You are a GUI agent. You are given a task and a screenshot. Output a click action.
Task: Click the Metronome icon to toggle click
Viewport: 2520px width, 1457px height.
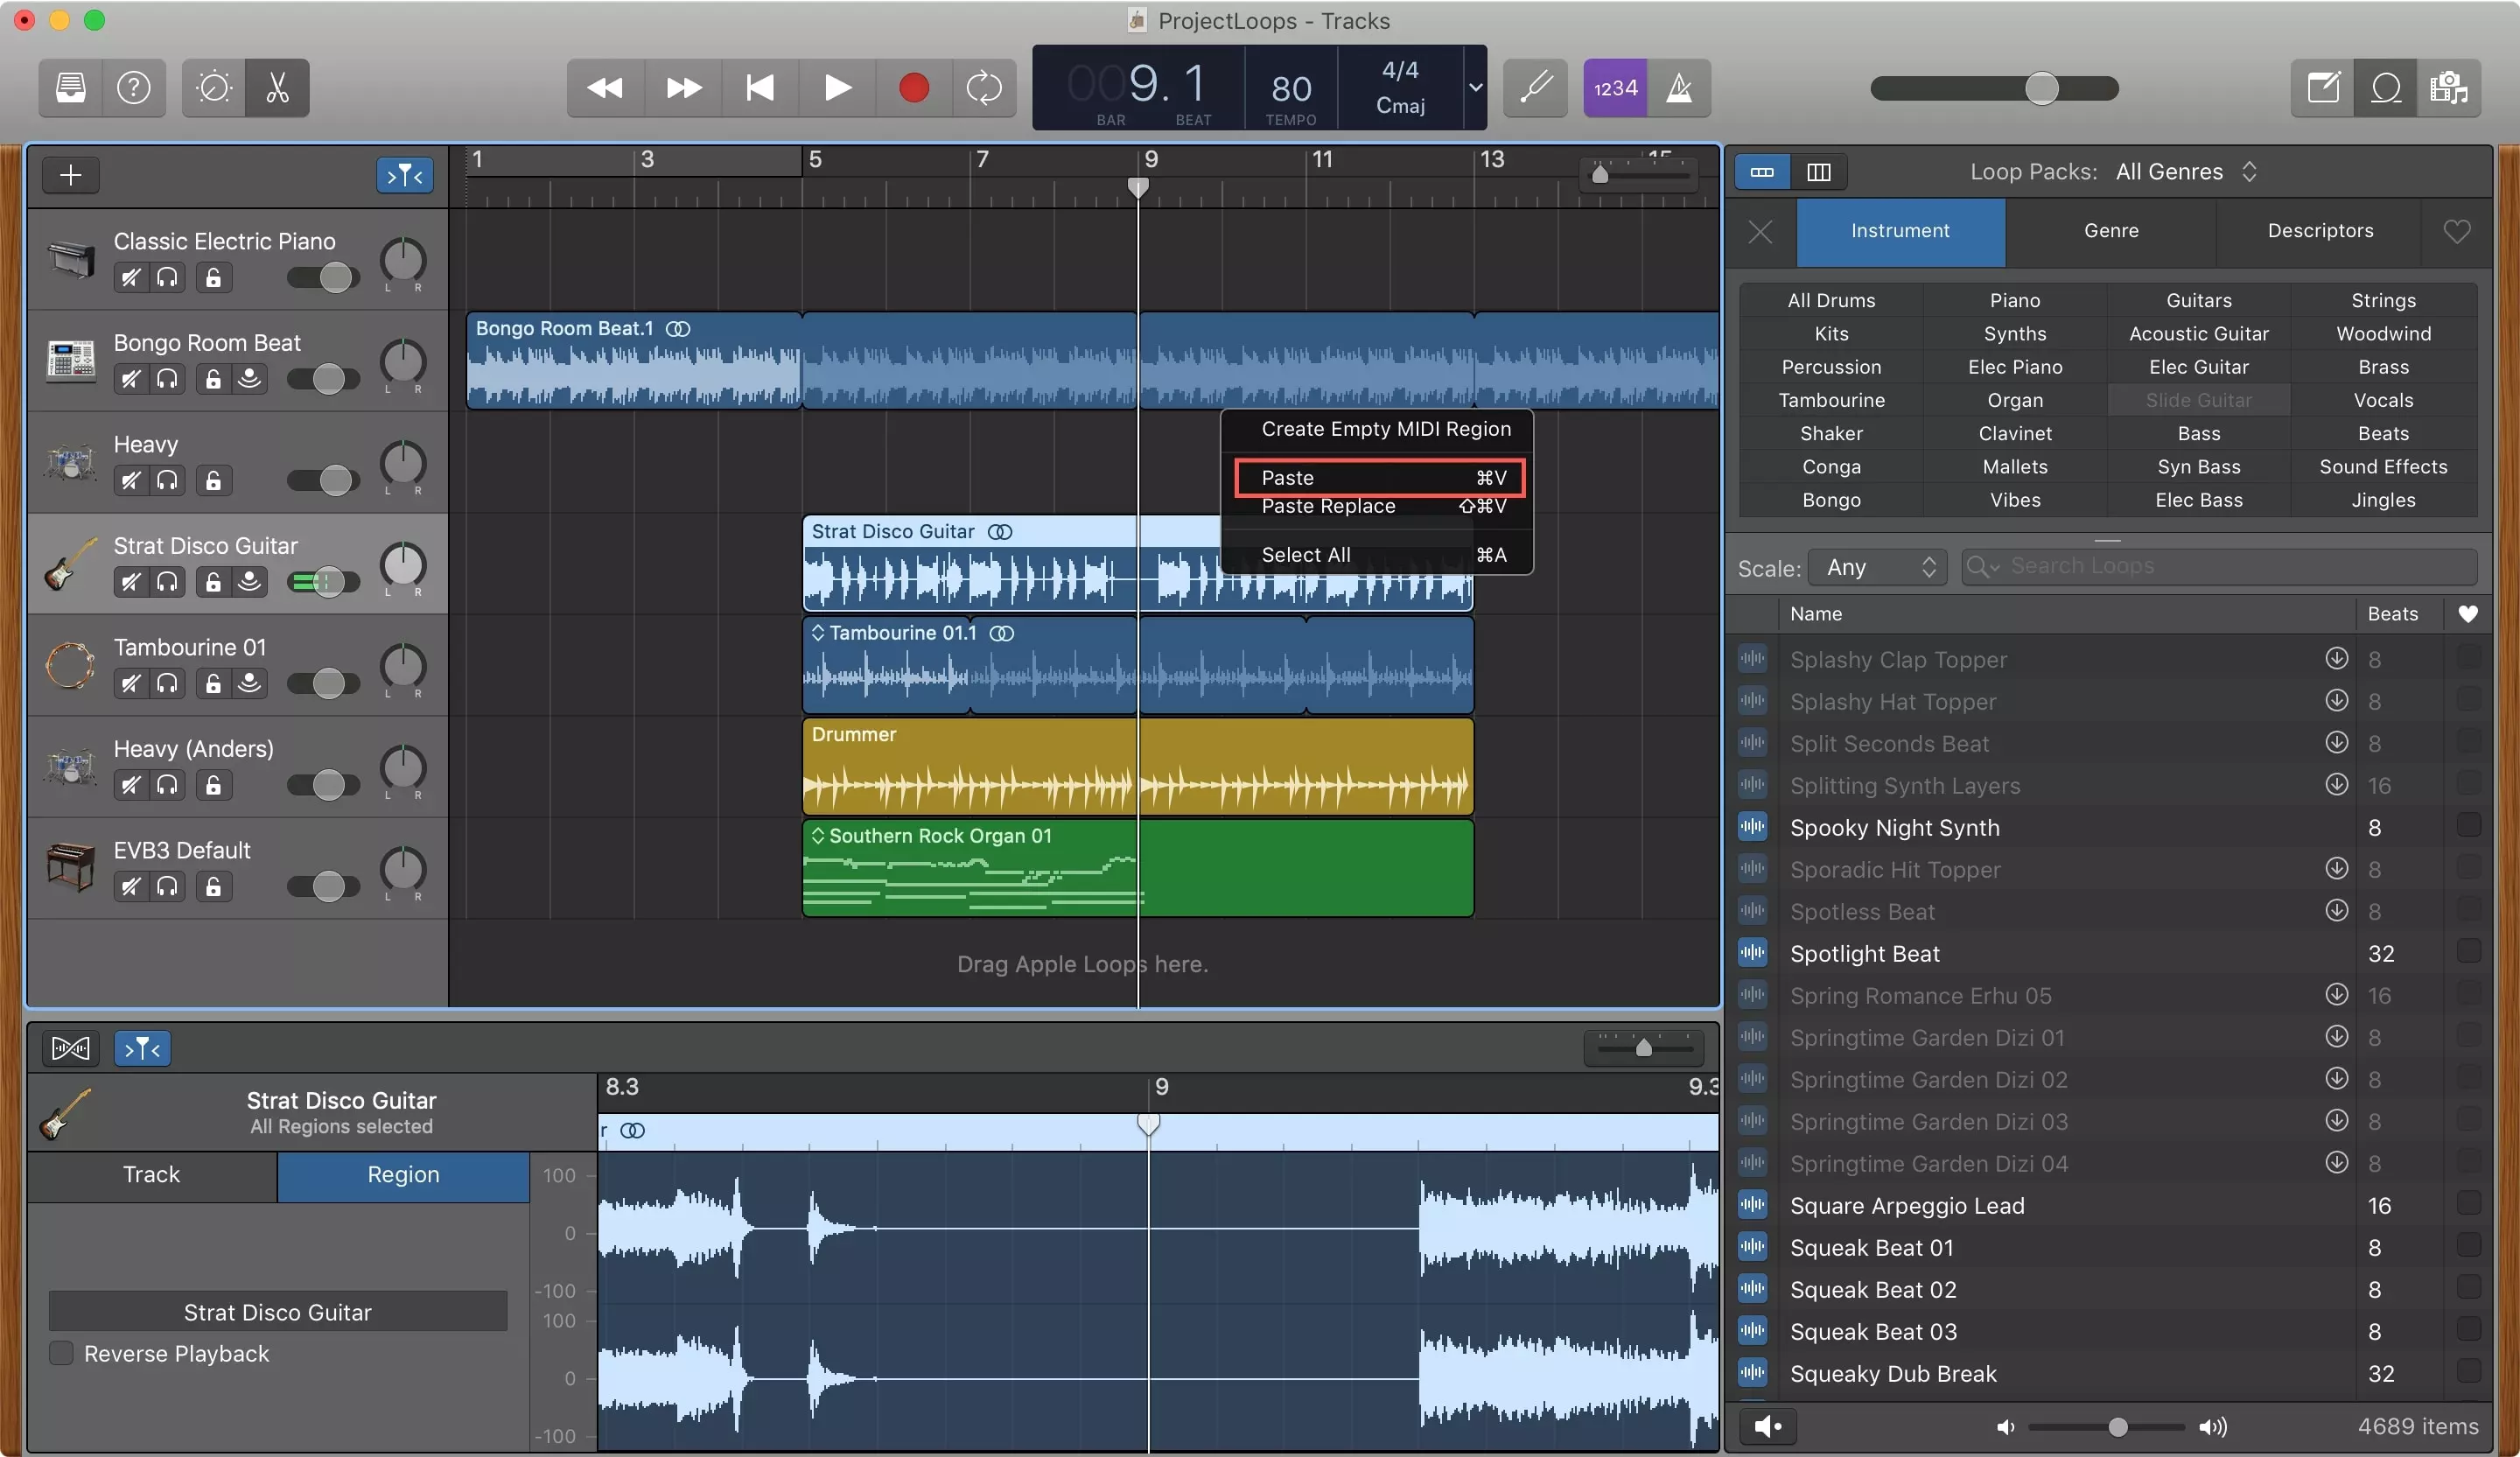1677,87
